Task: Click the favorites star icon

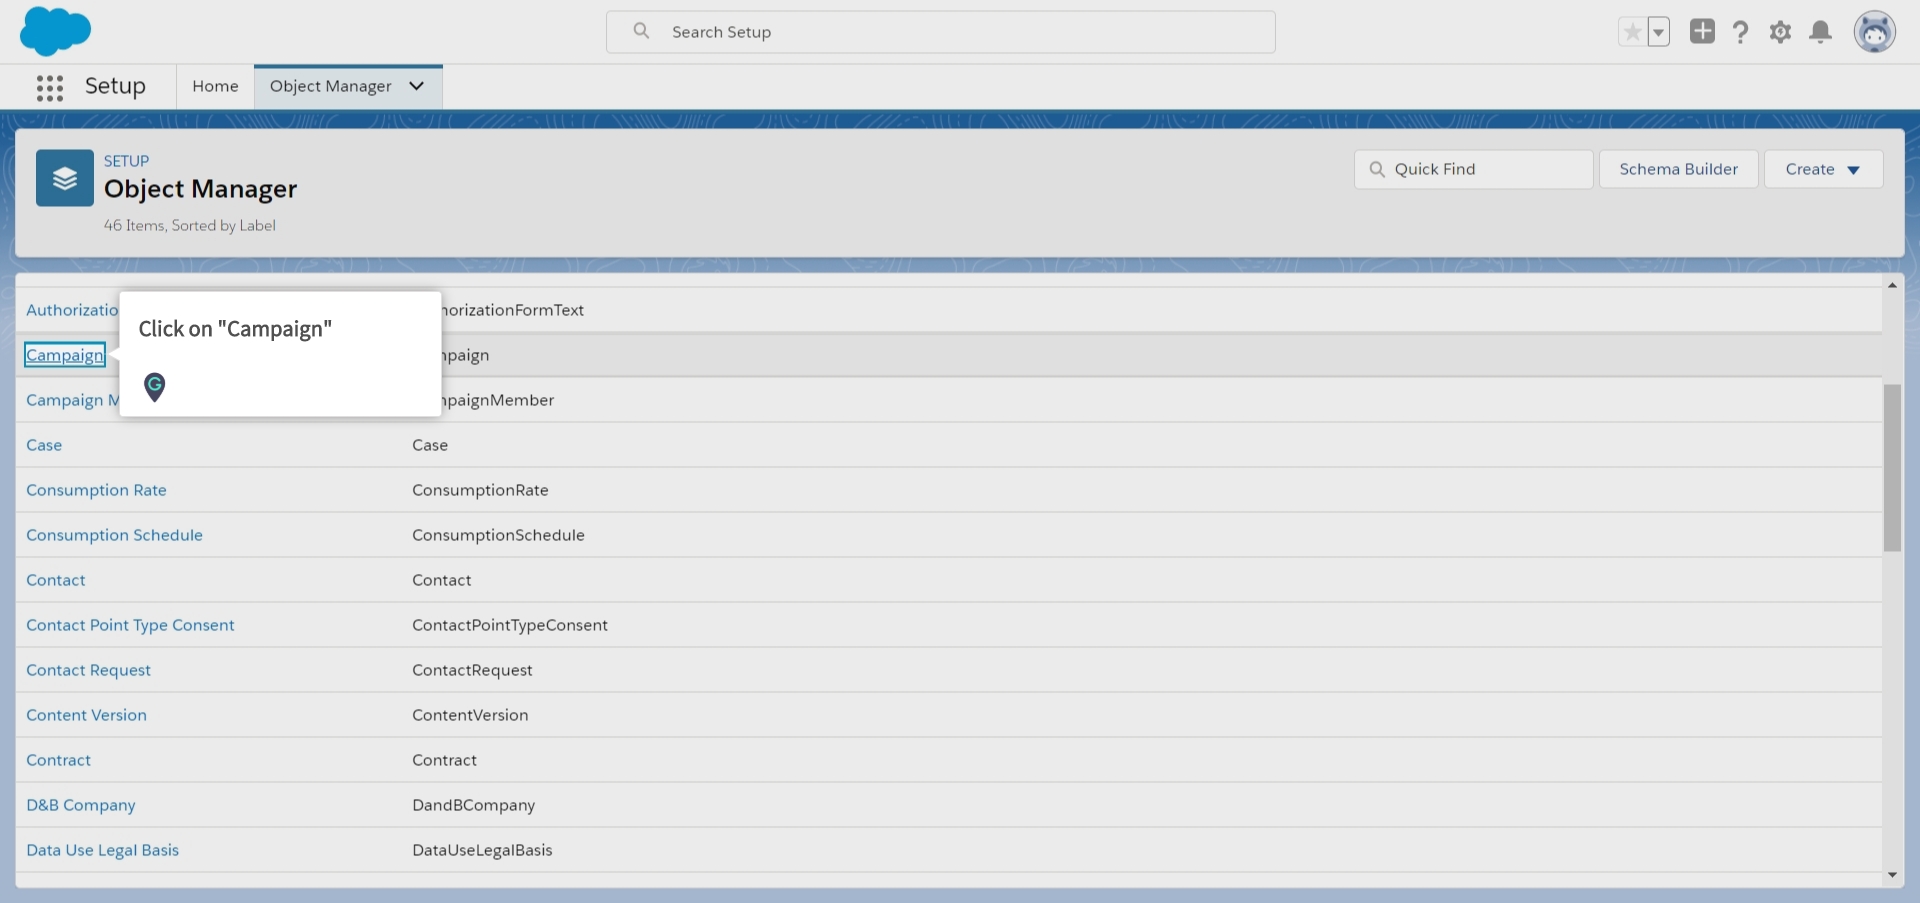Action: [1632, 32]
